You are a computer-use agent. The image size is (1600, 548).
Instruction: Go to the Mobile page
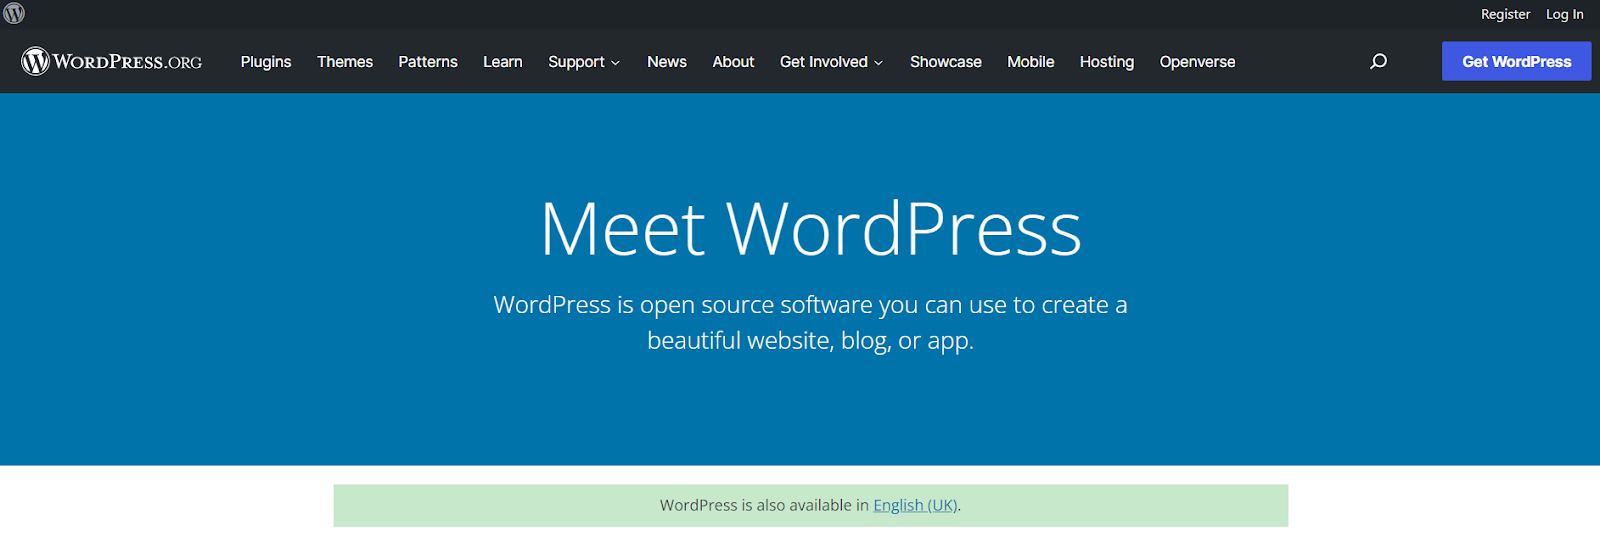tap(1031, 61)
